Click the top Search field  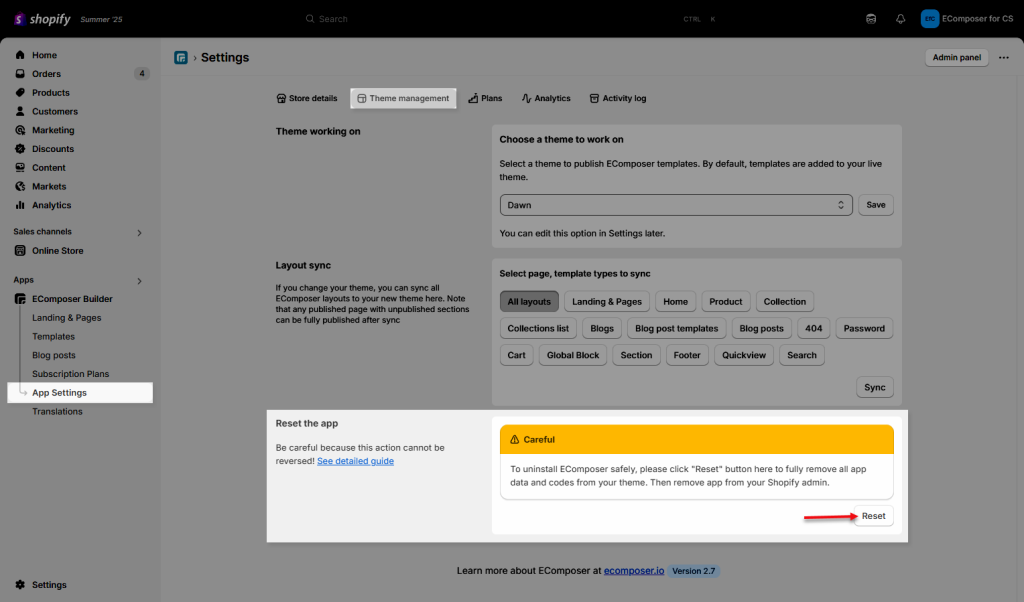pos(511,19)
